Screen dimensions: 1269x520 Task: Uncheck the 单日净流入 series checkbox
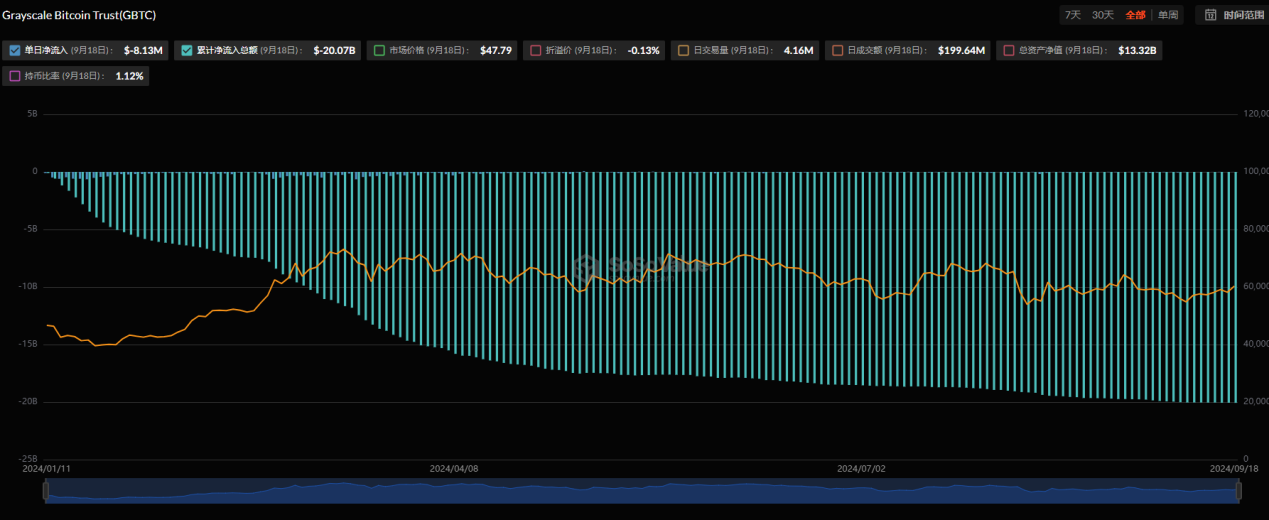coord(14,50)
